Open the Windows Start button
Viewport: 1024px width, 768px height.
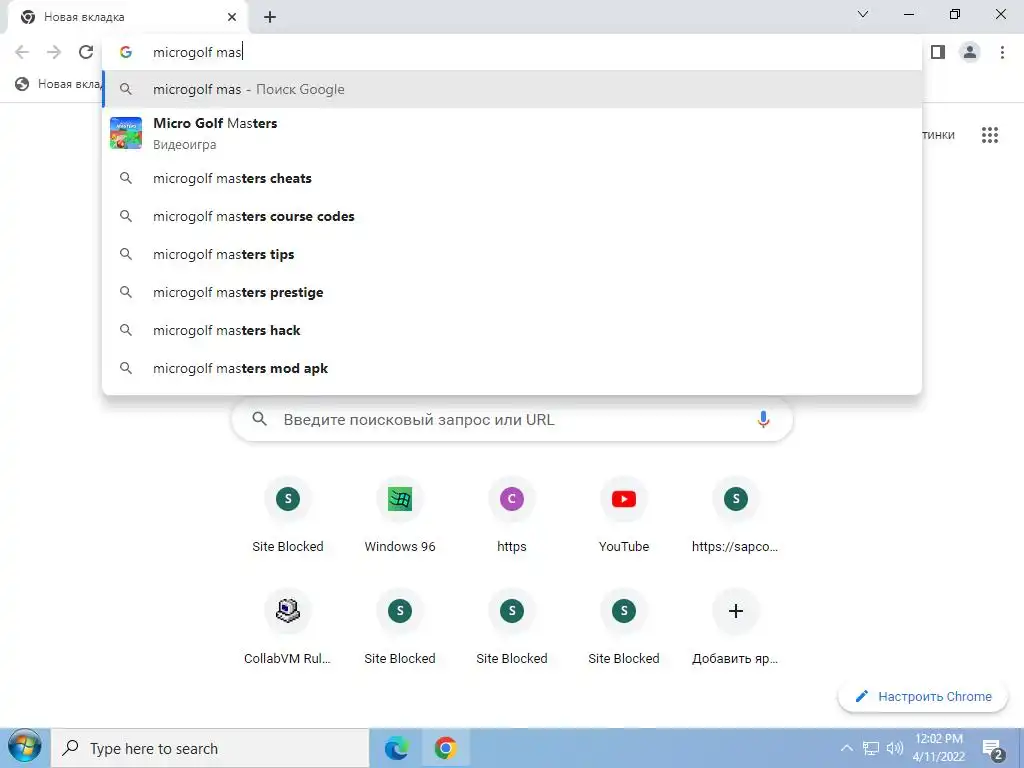[25, 748]
